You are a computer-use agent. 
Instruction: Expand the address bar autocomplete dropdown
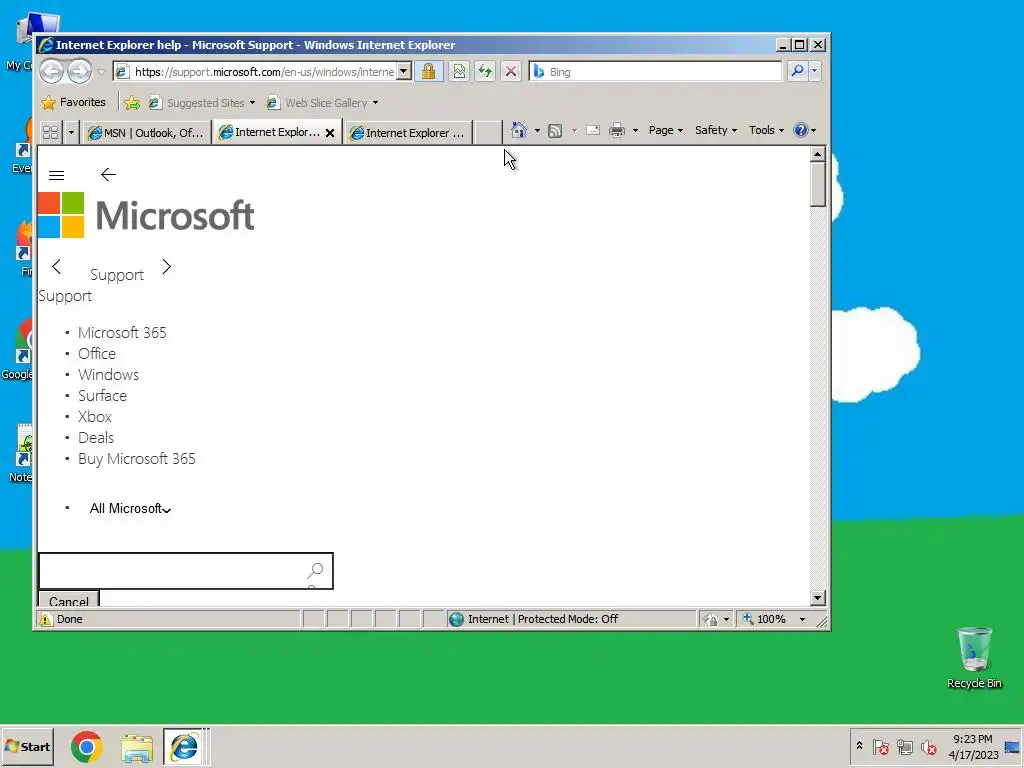404,71
